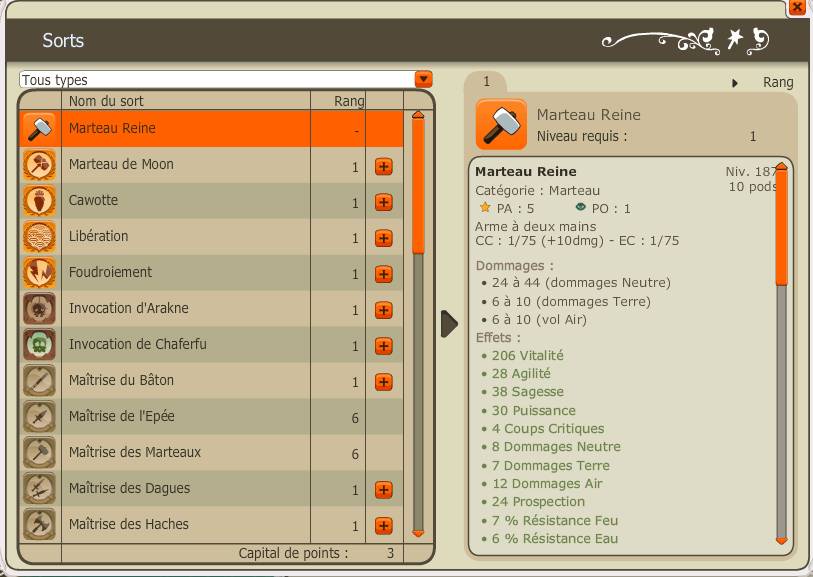This screenshot has width=813, height=577.
Task: Boost Foudroiement with its plus button
Action: pyautogui.click(x=384, y=274)
